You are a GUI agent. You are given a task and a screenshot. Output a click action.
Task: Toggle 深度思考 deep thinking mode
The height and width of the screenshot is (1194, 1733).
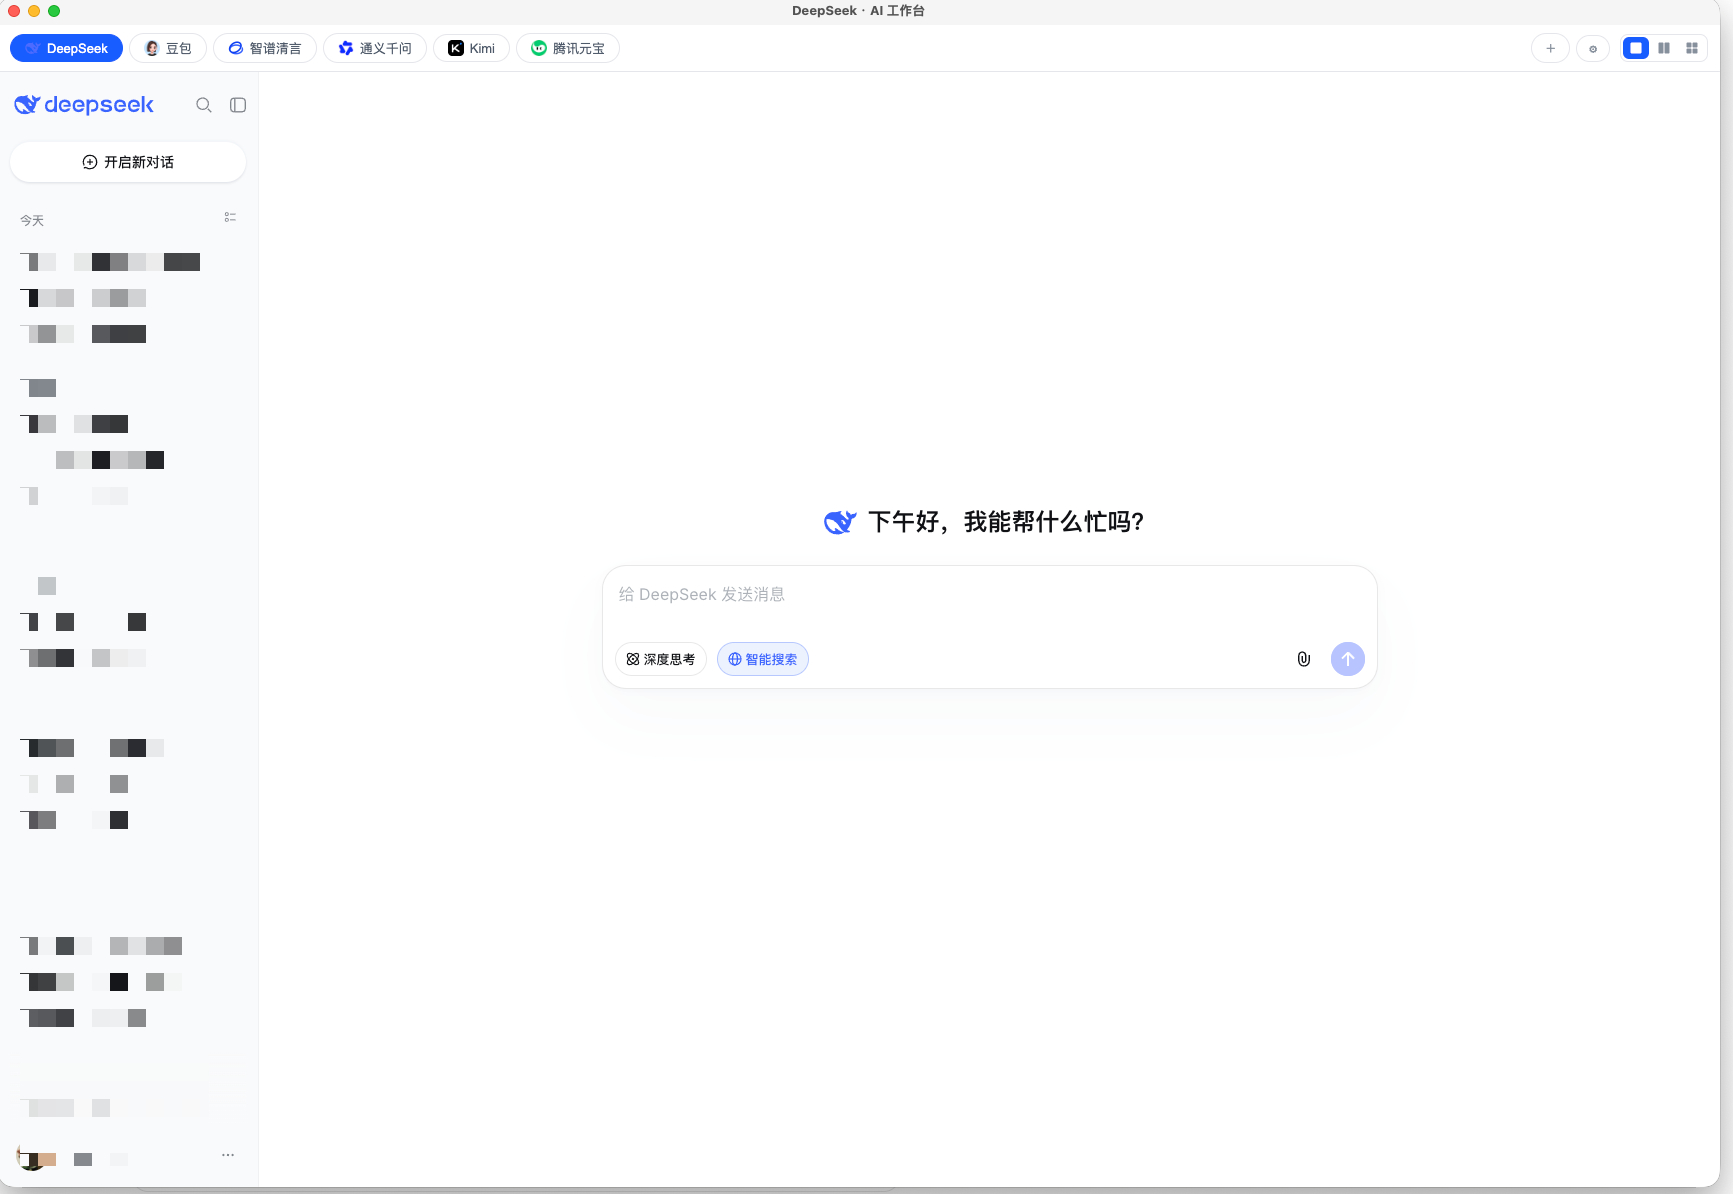661,659
